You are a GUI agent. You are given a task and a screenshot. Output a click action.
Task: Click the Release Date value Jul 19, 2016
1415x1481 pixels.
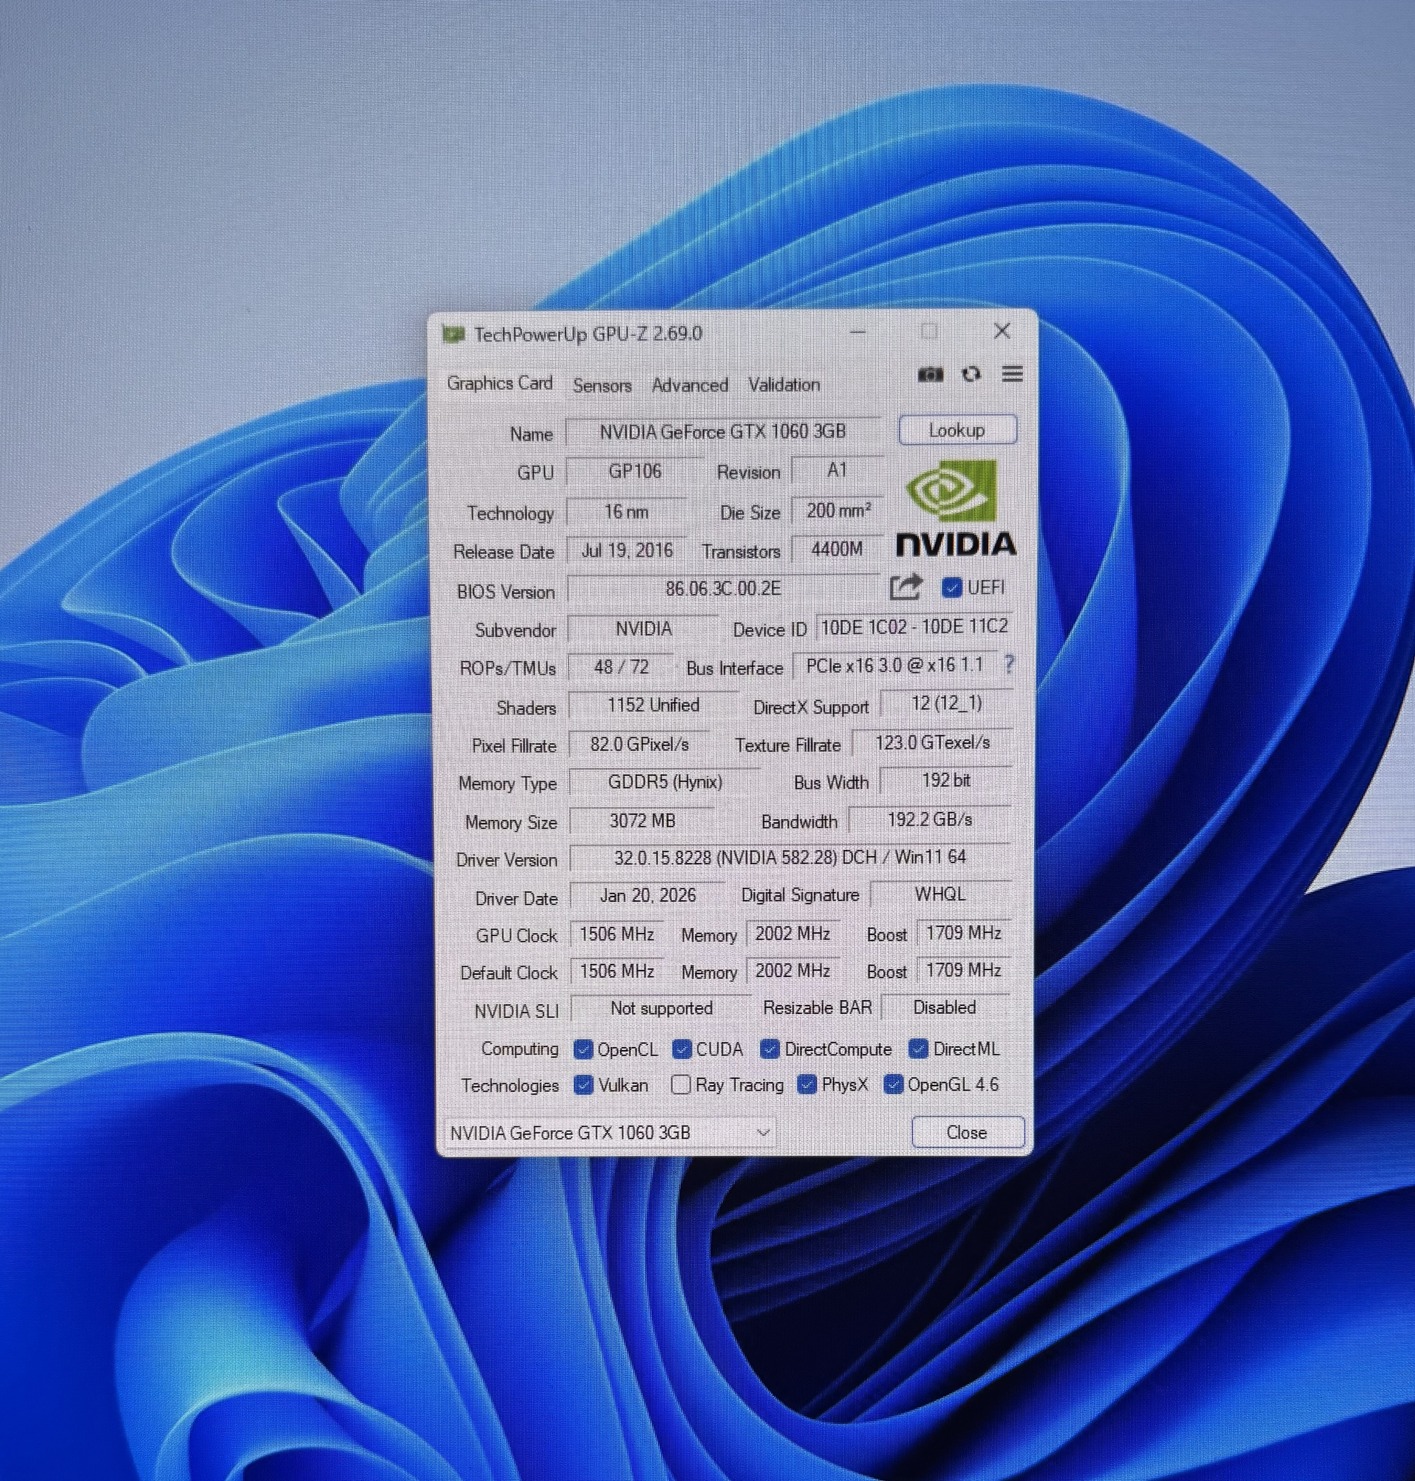coord(627,551)
